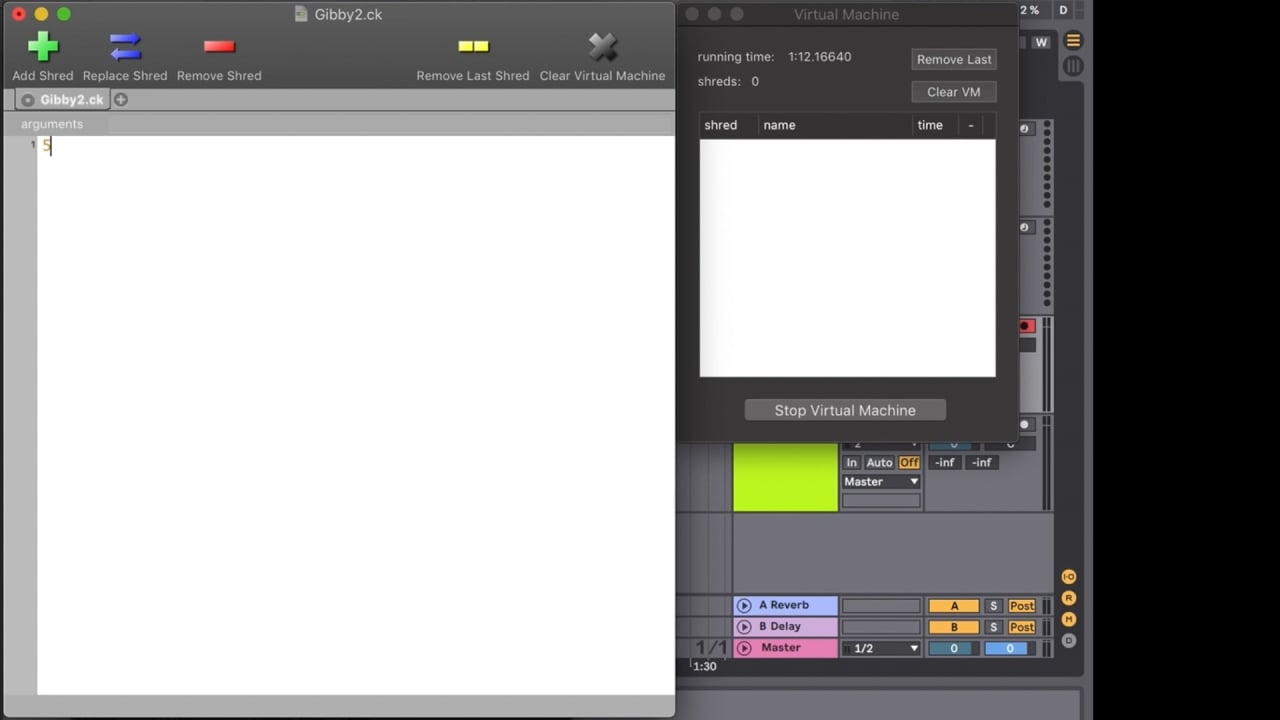The image size is (1280, 720).
Task: Click the Clear Virtual Machine X icon
Action: pyautogui.click(x=602, y=46)
